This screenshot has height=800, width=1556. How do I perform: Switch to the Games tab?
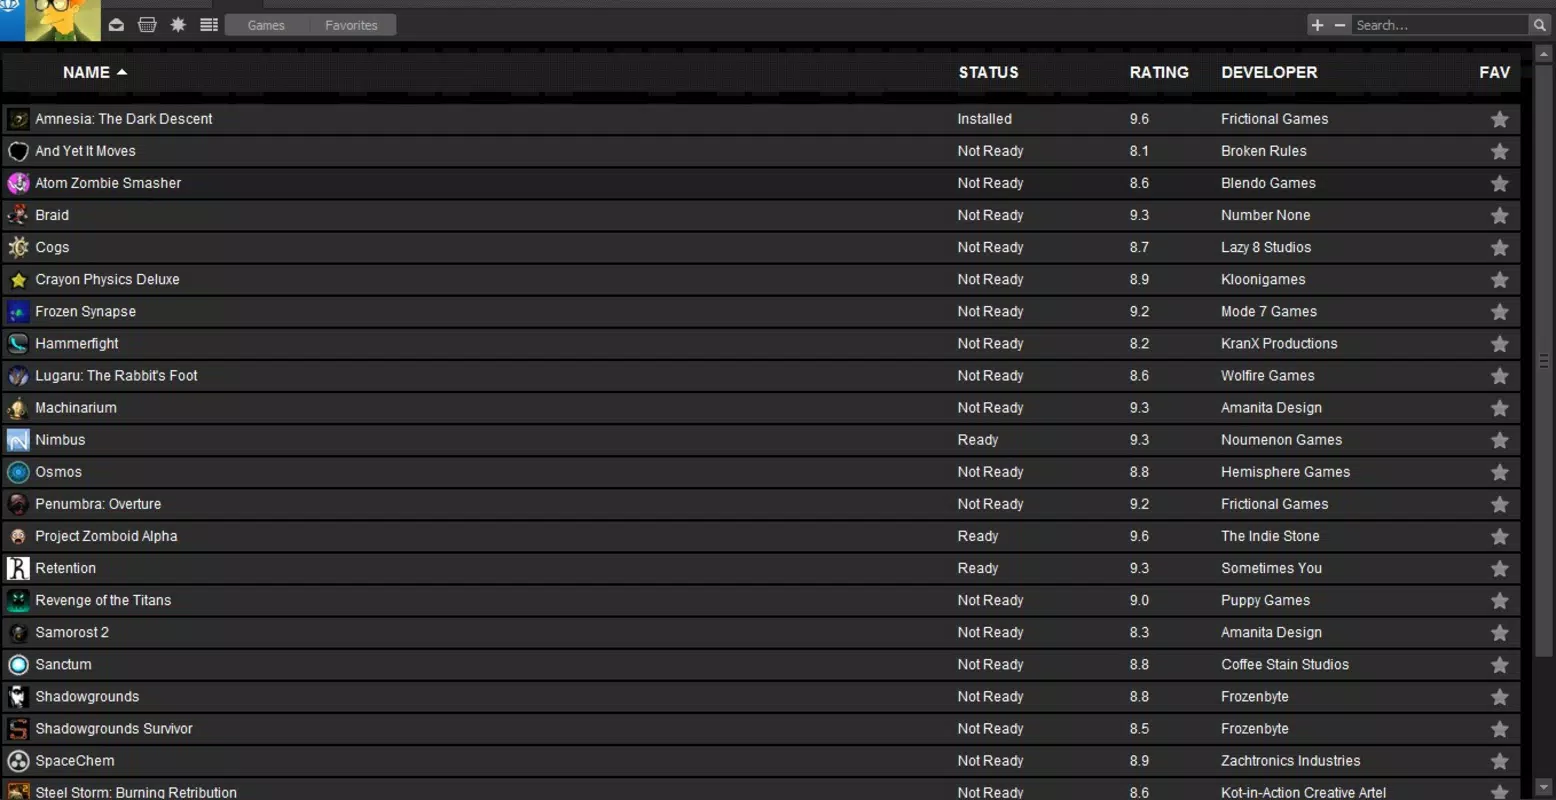point(266,25)
